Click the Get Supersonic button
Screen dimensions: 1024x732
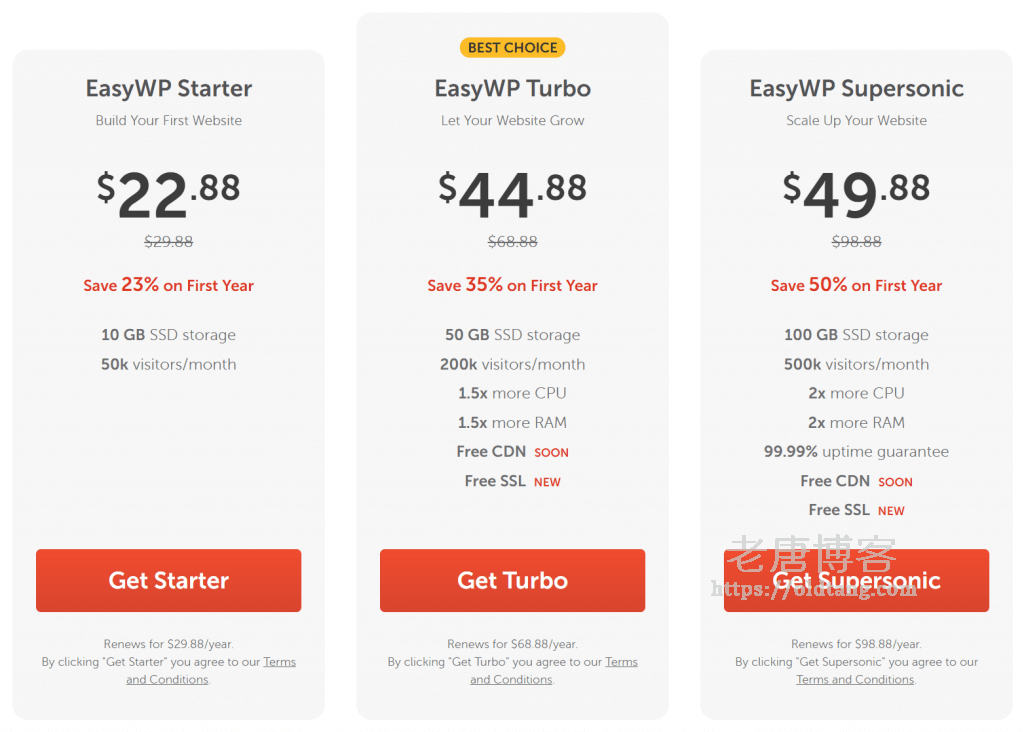[856, 580]
